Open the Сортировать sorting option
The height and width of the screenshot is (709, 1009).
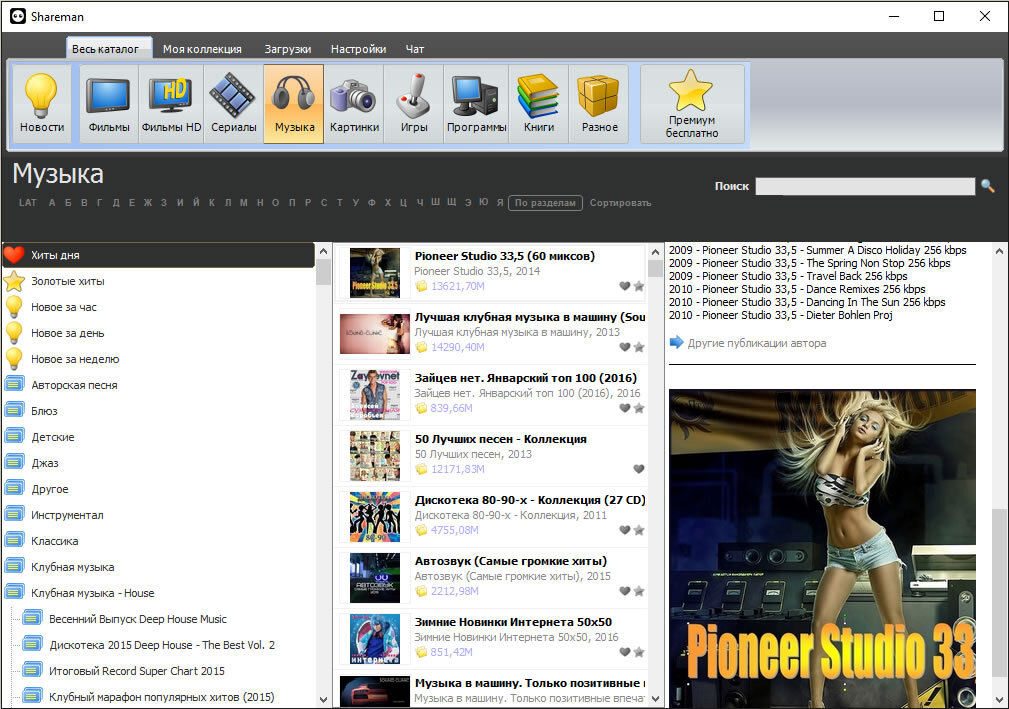[620, 203]
